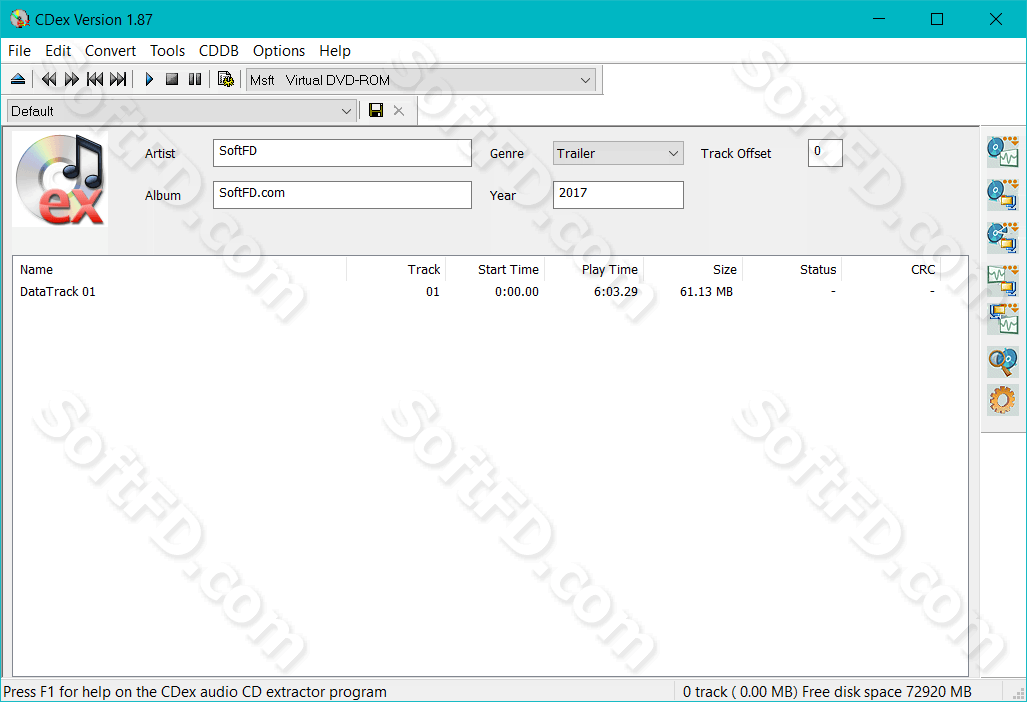Sort by the Play Time column header
This screenshot has height=702, width=1027.
point(594,269)
